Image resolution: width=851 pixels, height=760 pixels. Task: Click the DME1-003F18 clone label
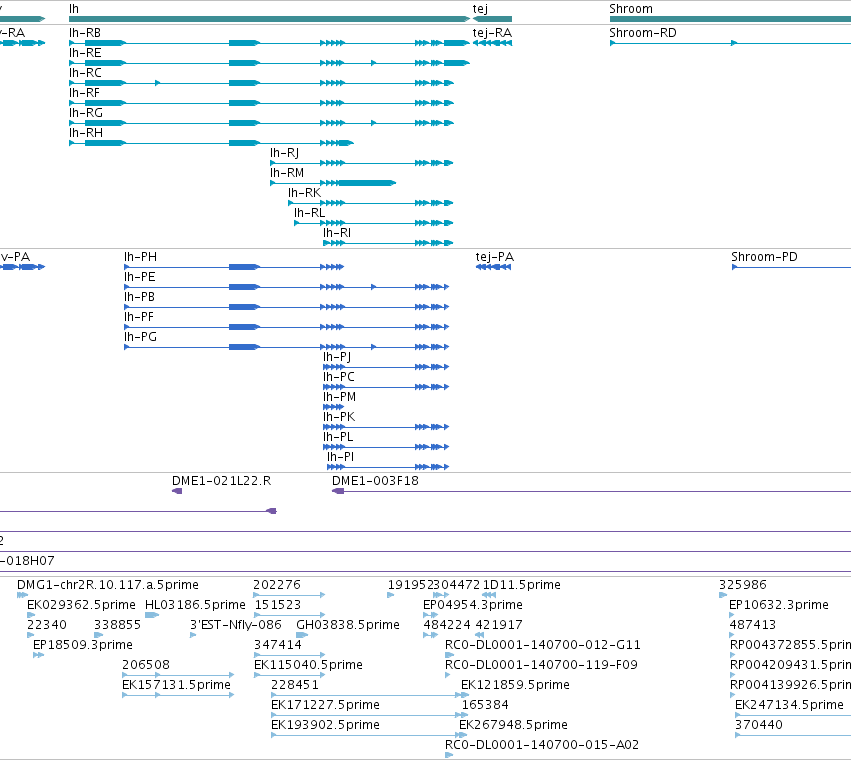click(375, 481)
